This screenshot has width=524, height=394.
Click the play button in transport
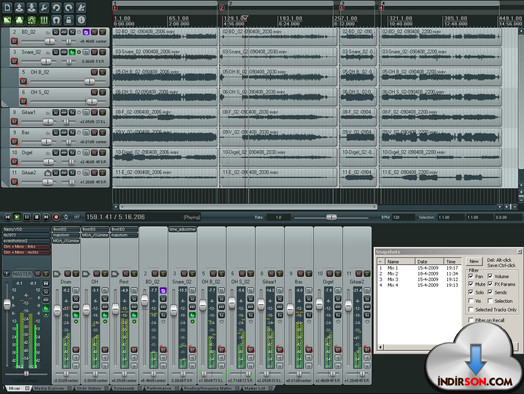coord(17,217)
